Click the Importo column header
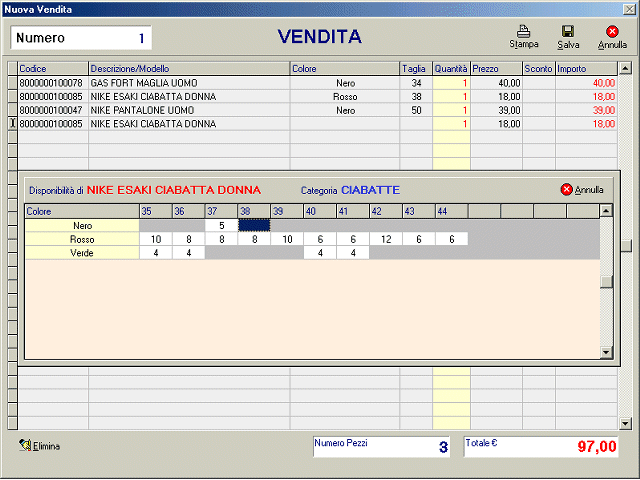 [x=586, y=69]
